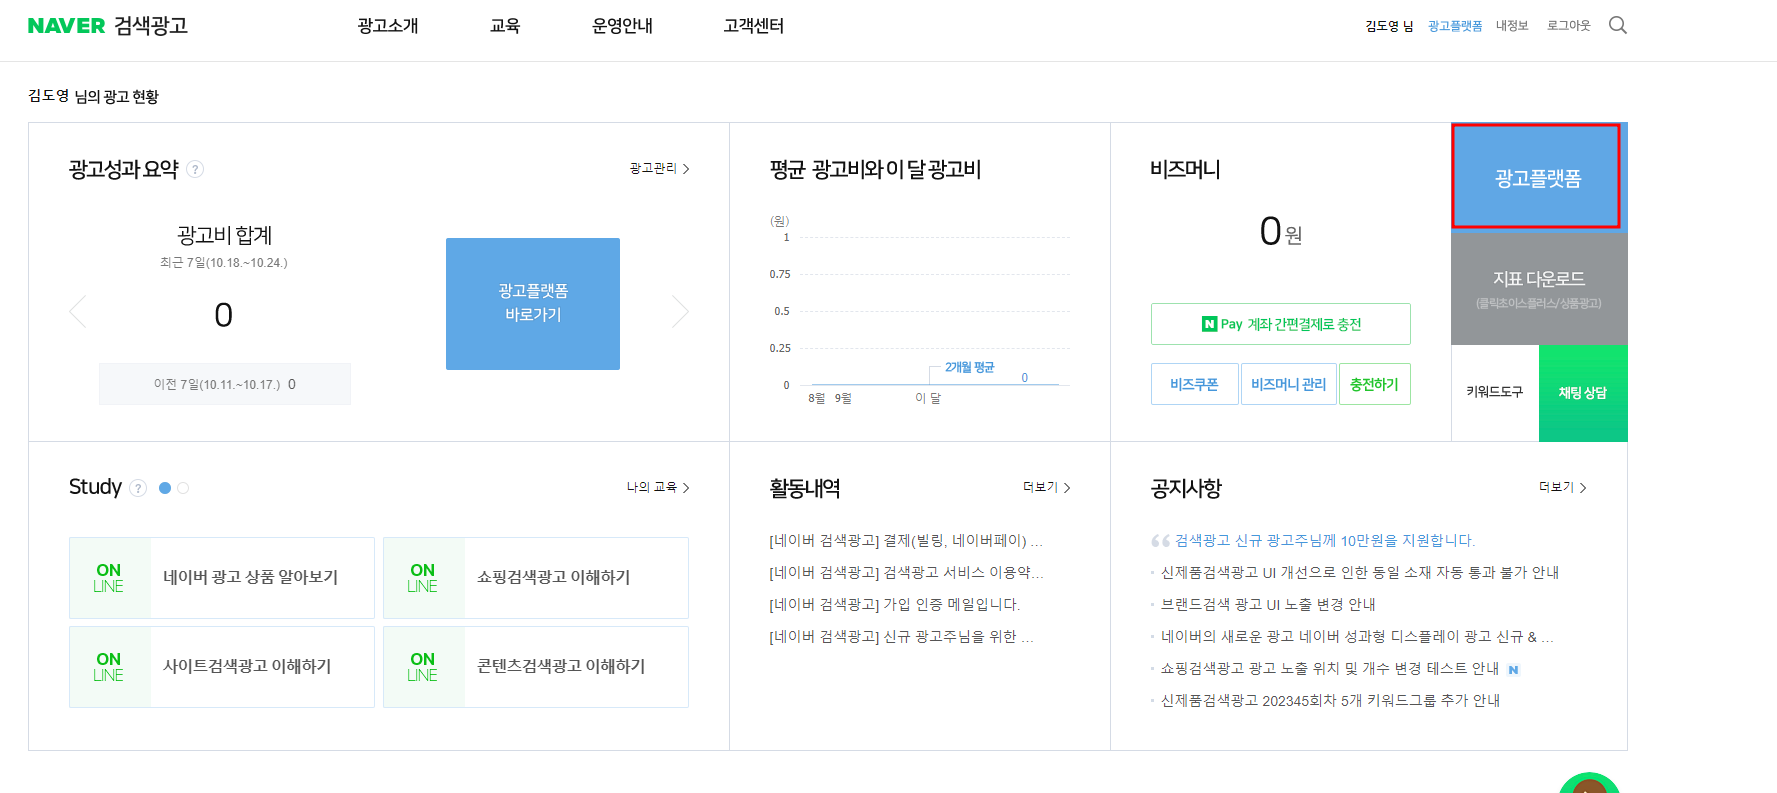The height and width of the screenshot is (793, 1777).
Task: Open the 교육 menu
Action: [505, 26]
